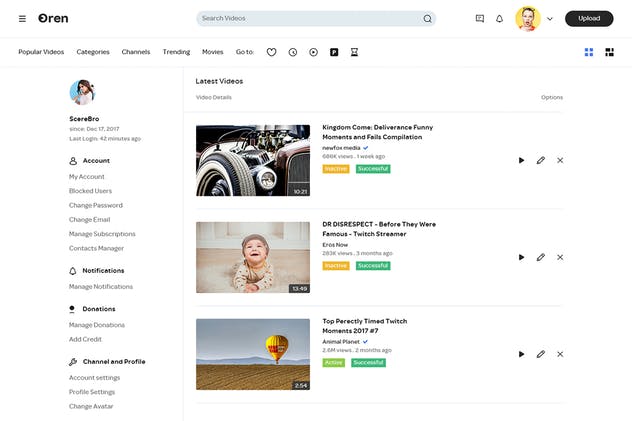The height and width of the screenshot is (421, 632).
Task: Open the smiling baby video thumbnail
Action: (x=253, y=257)
